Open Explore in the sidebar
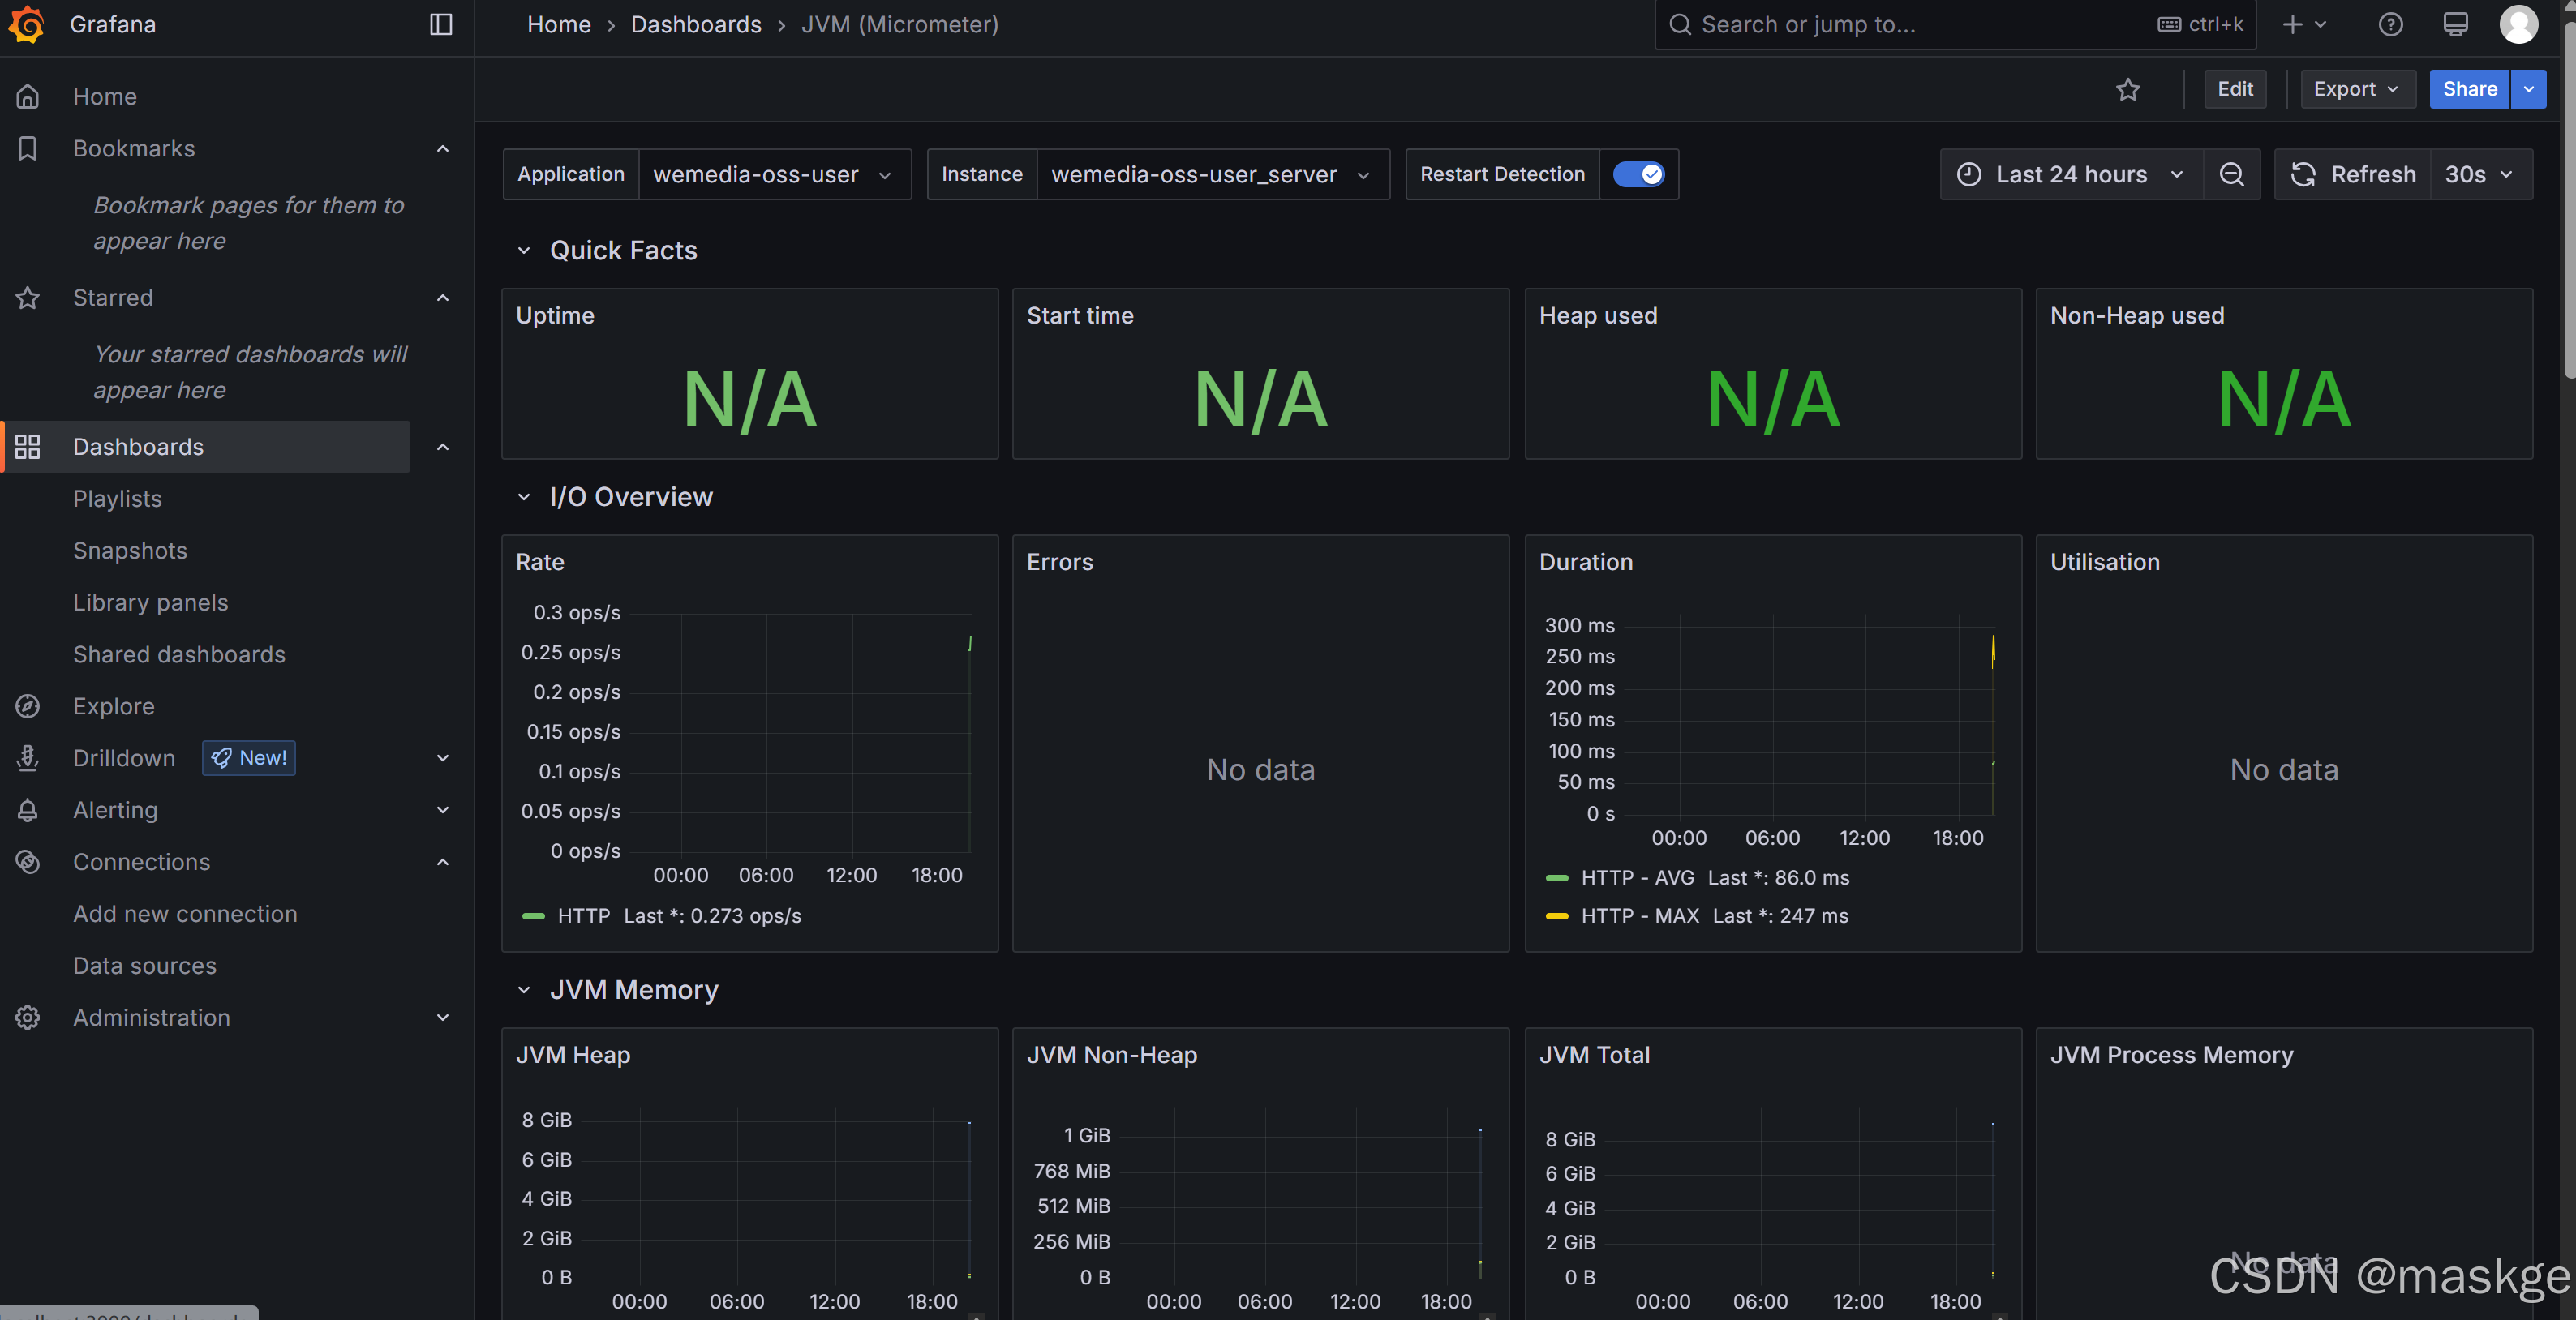 click(113, 706)
